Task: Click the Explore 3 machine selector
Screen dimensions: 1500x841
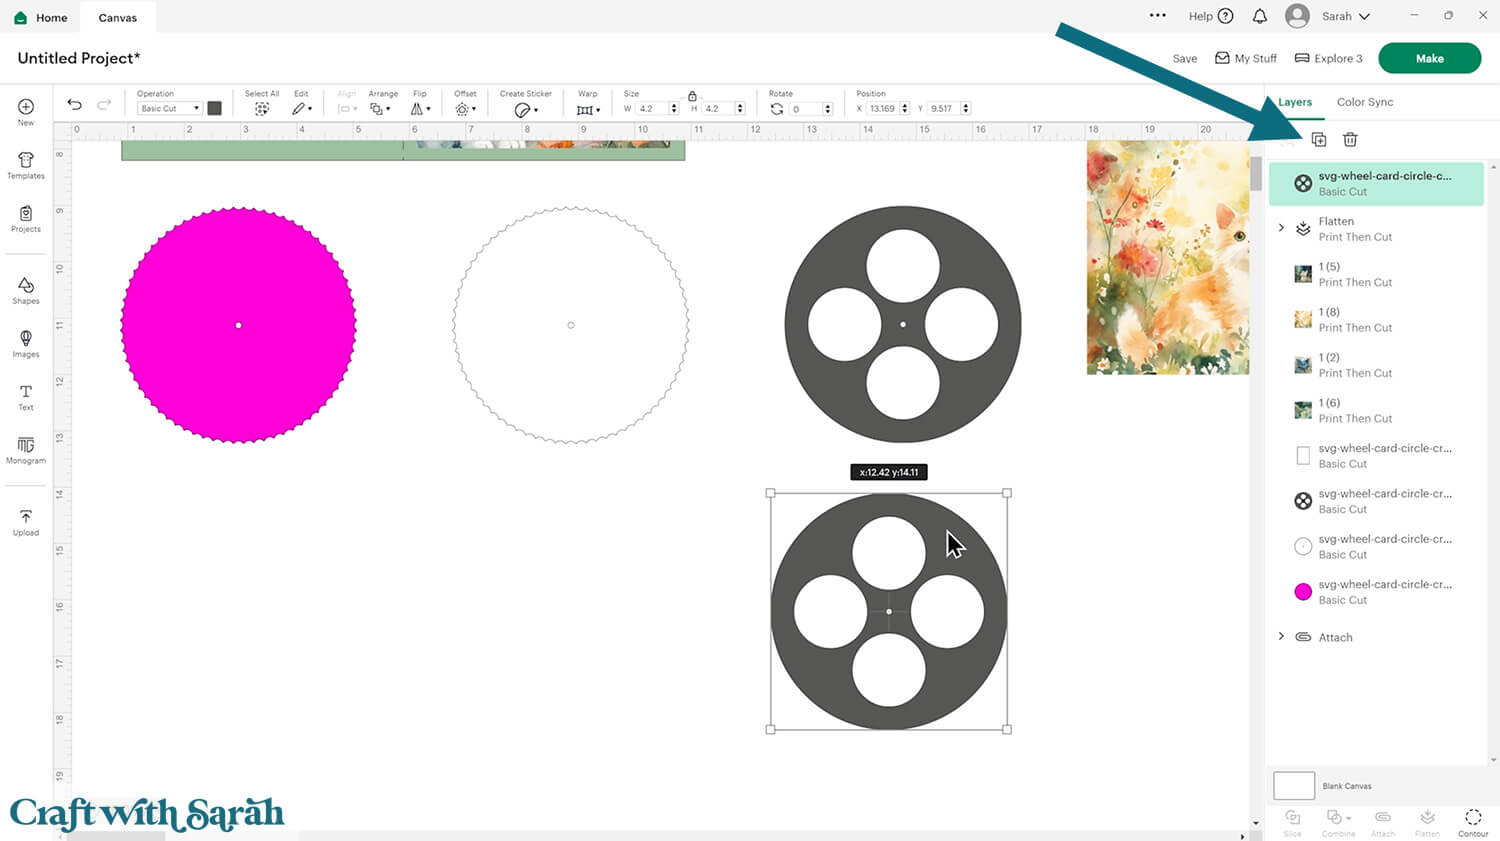Action: 1329,58
